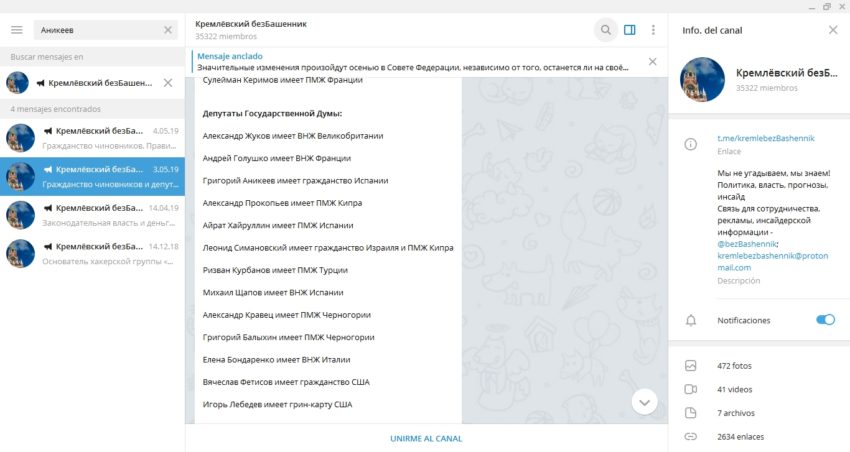Click line 'Григорий Балыхин имеет ПМЖ Черногории'
Screen dimensions: 850x452
coord(288,337)
